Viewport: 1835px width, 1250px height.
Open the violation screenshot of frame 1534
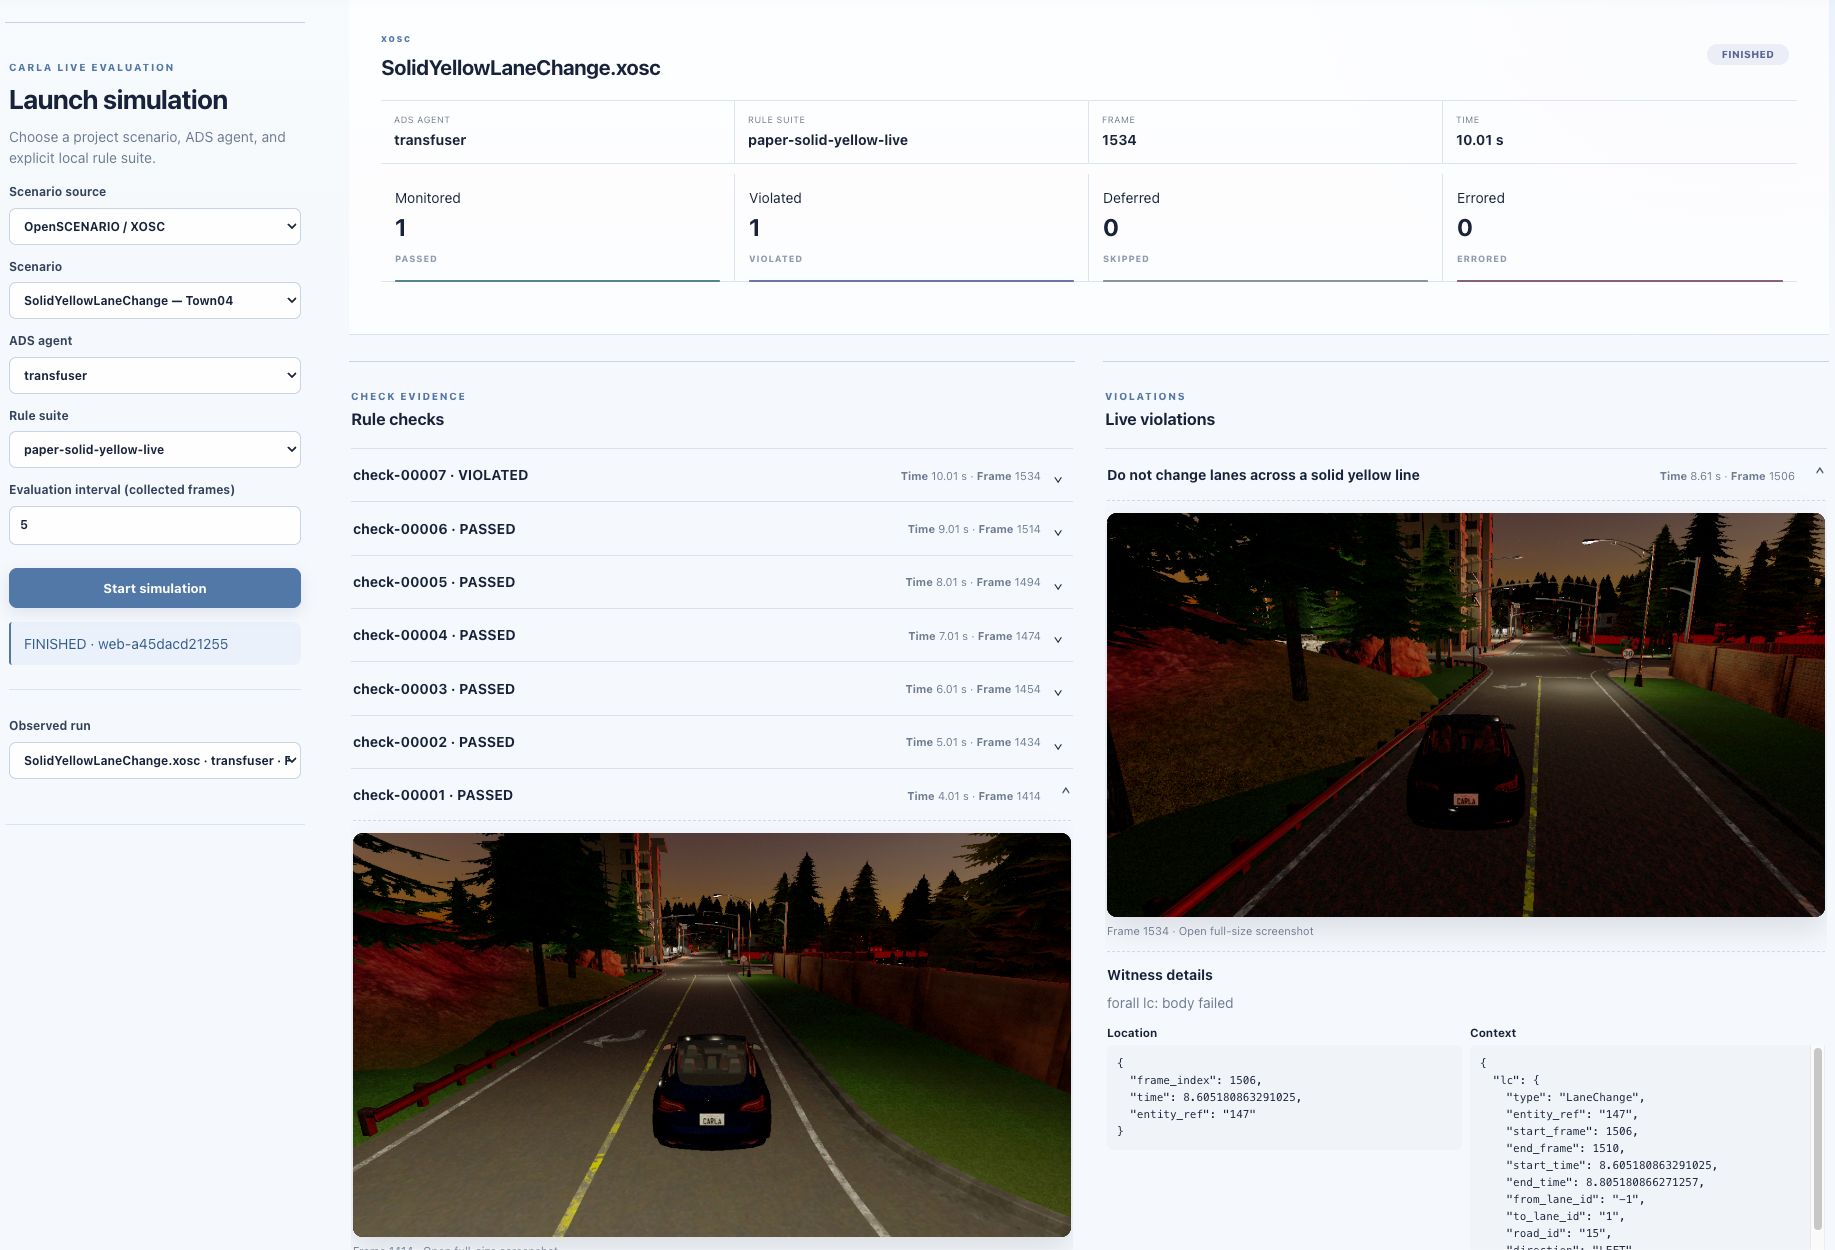pos(1466,715)
